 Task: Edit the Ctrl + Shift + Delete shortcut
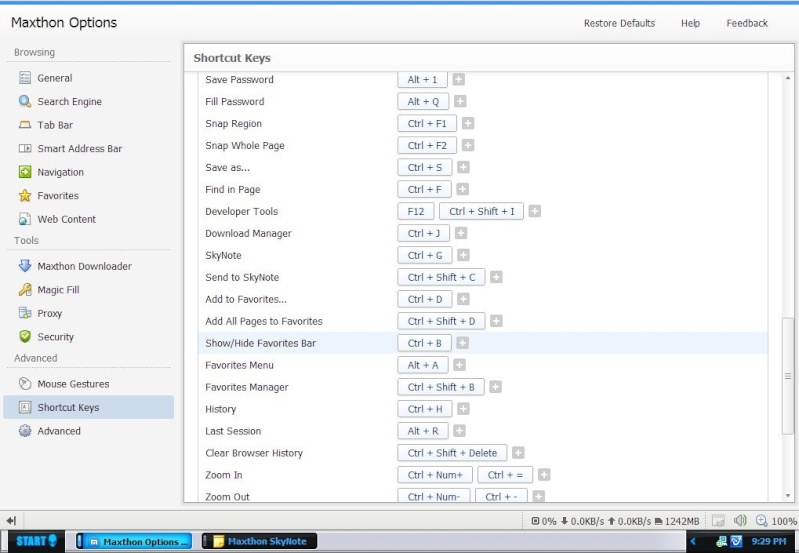(452, 453)
